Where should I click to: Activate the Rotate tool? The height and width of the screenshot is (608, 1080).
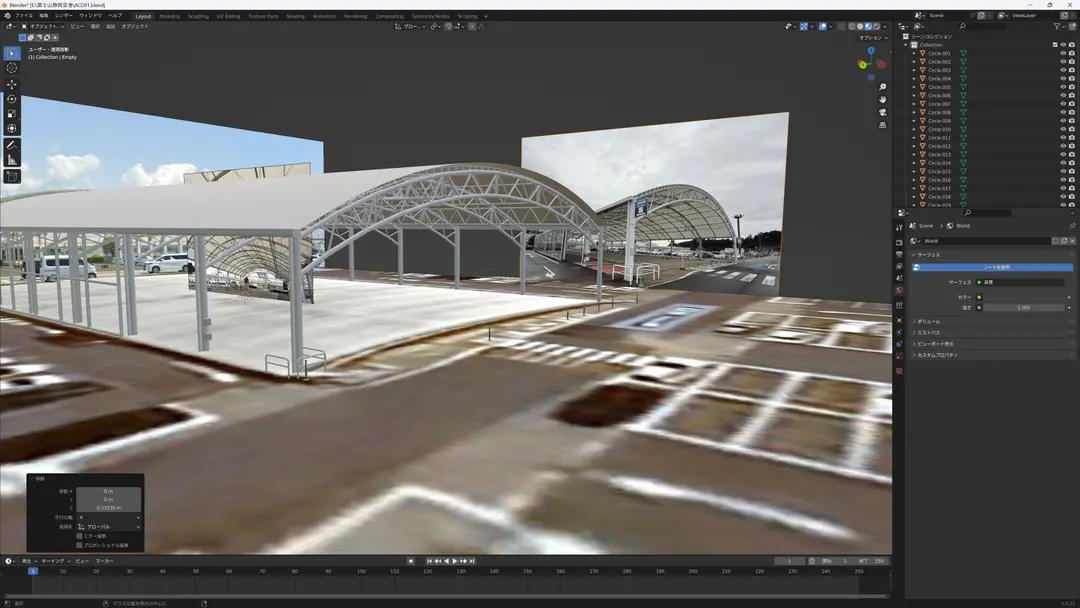pyautogui.click(x=12, y=99)
